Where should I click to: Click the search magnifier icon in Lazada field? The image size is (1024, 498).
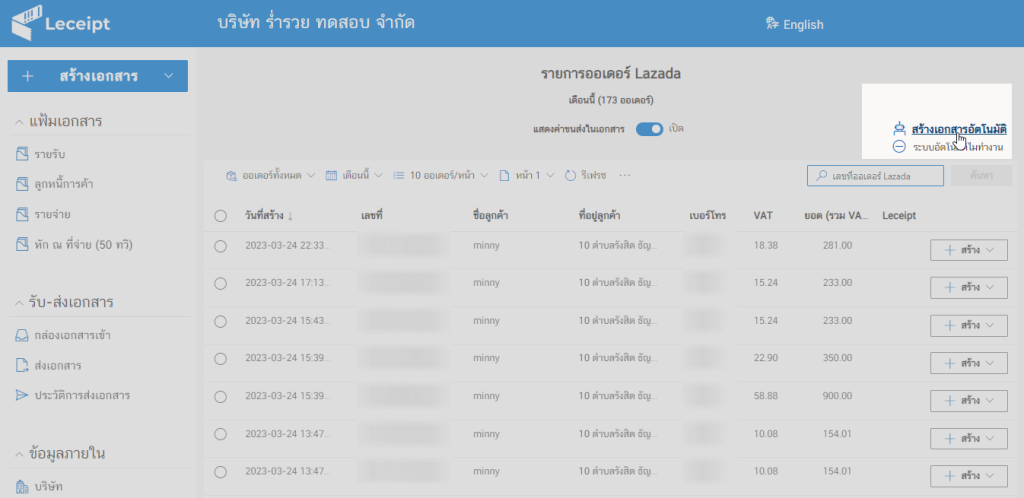820,176
